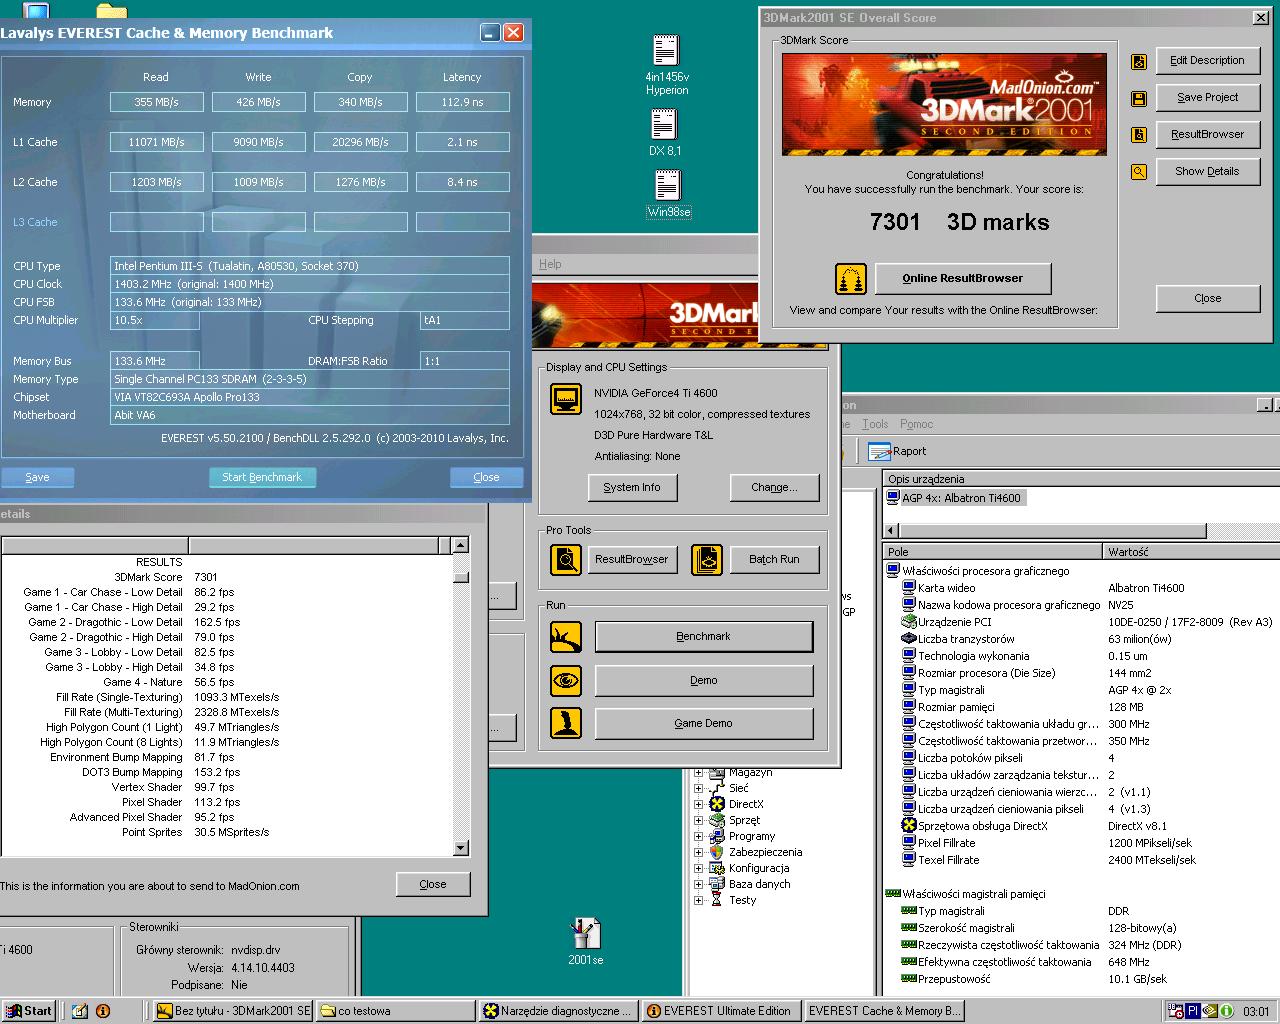
Task: Expand the Baza danych tree node
Action: pyautogui.click(x=699, y=884)
